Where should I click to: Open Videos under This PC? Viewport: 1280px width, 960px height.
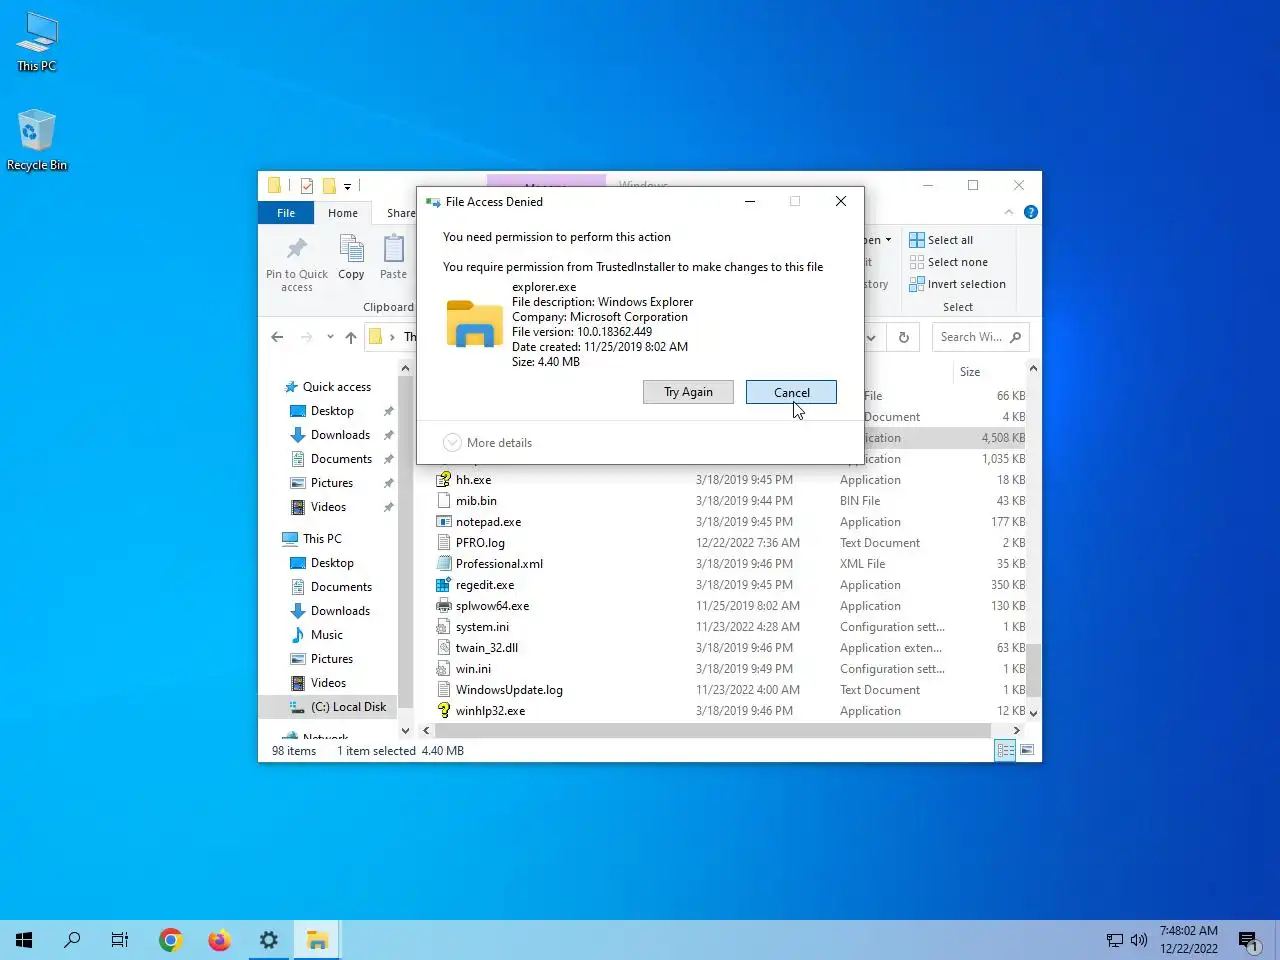pos(328,683)
